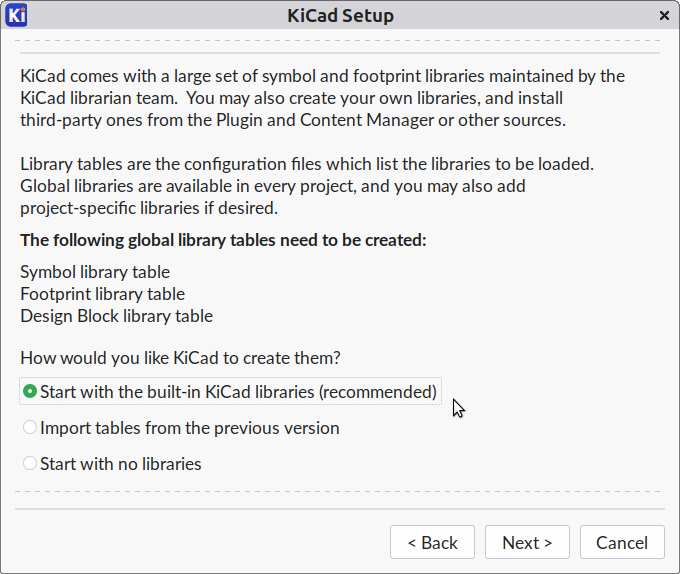This screenshot has width=680, height=574.
Task: Click the 'How would you like KiCad' question
Action: click(x=180, y=358)
